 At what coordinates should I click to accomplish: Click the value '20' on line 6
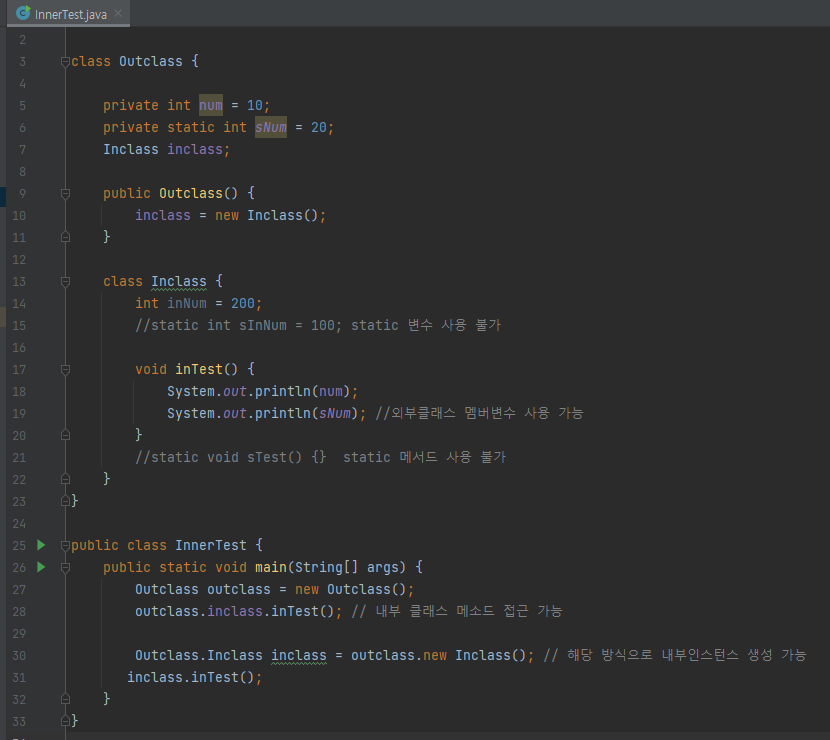click(319, 127)
